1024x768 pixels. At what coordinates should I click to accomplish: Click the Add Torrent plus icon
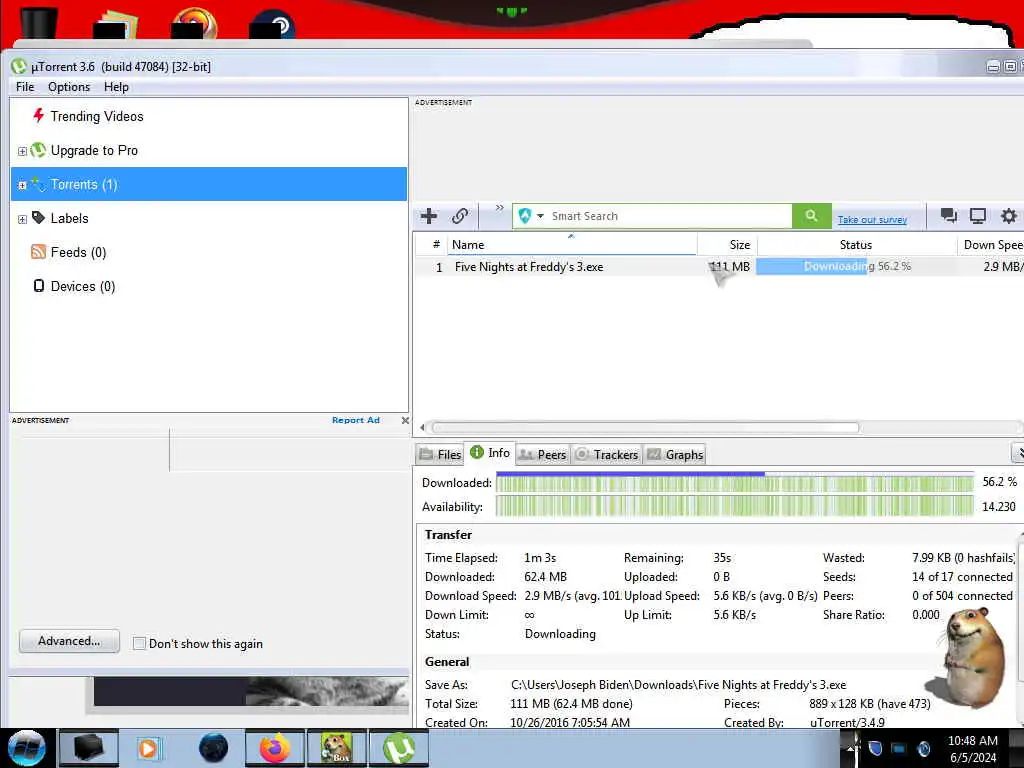pyautogui.click(x=429, y=216)
